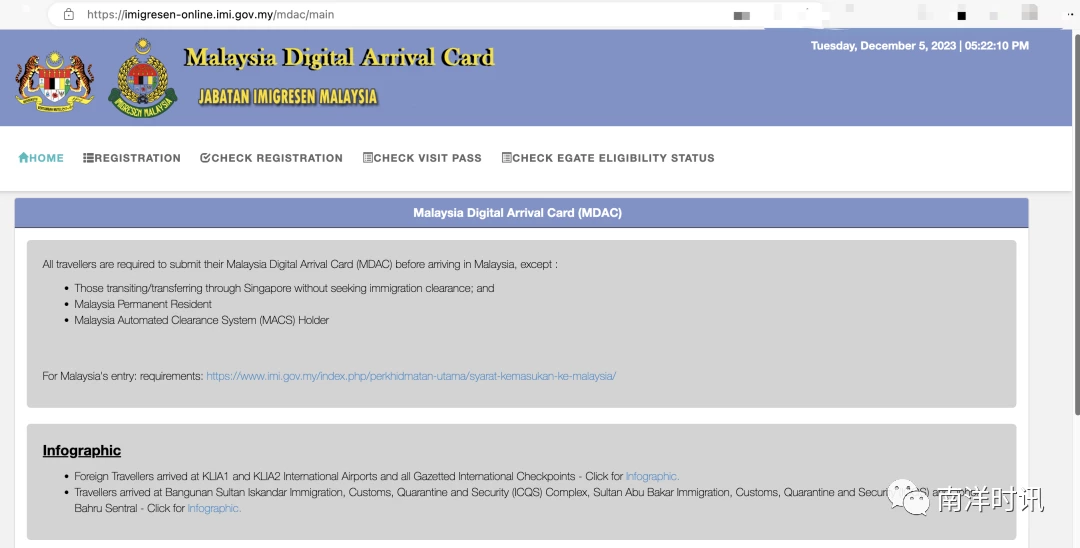The width and height of the screenshot is (1080, 548).
Task: Click the Malaysia Digital Arrival Card banner title
Action: point(339,57)
